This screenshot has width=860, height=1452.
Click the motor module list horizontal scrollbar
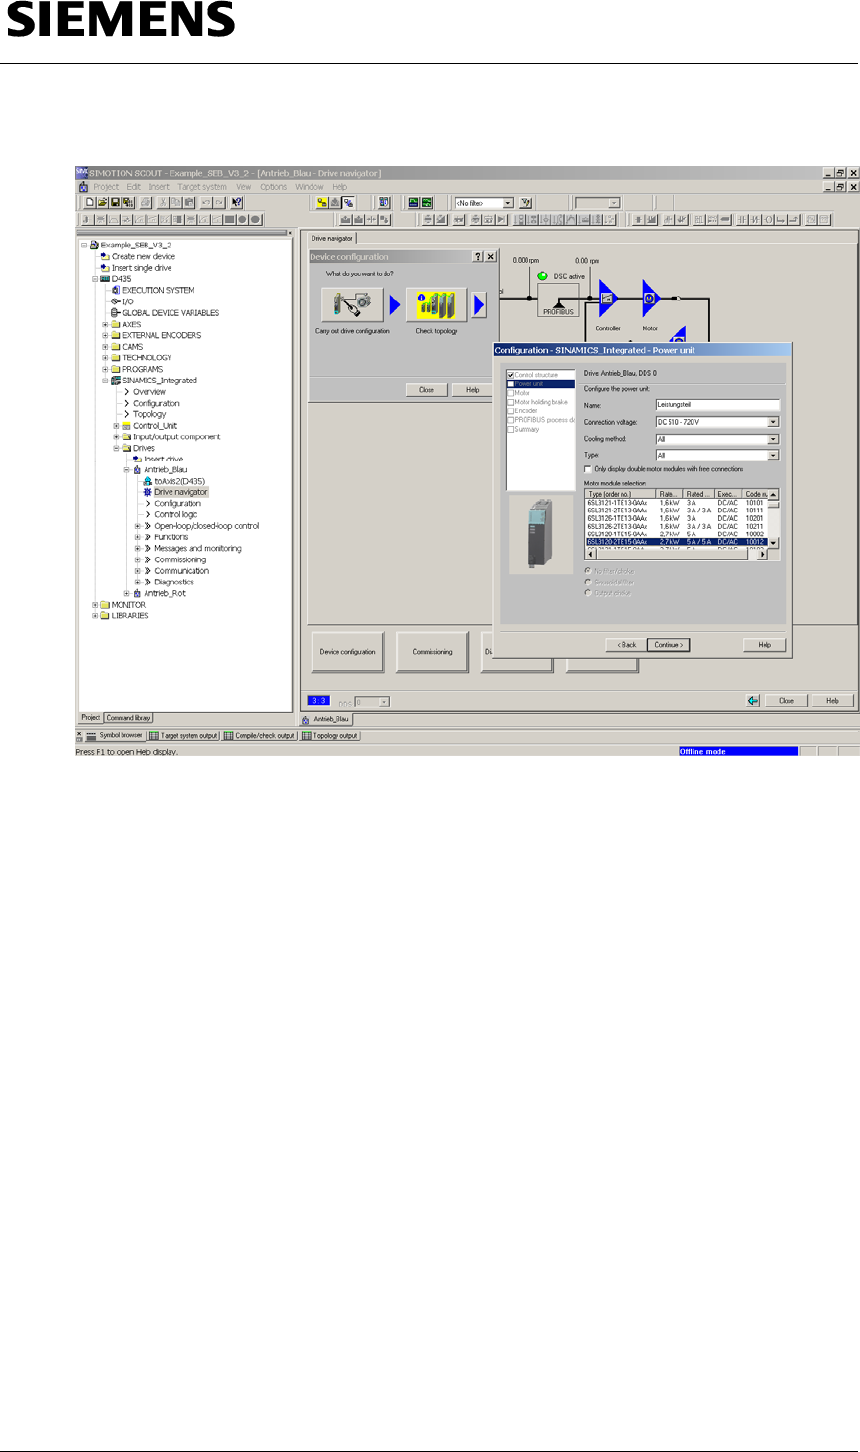click(x=676, y=554)
